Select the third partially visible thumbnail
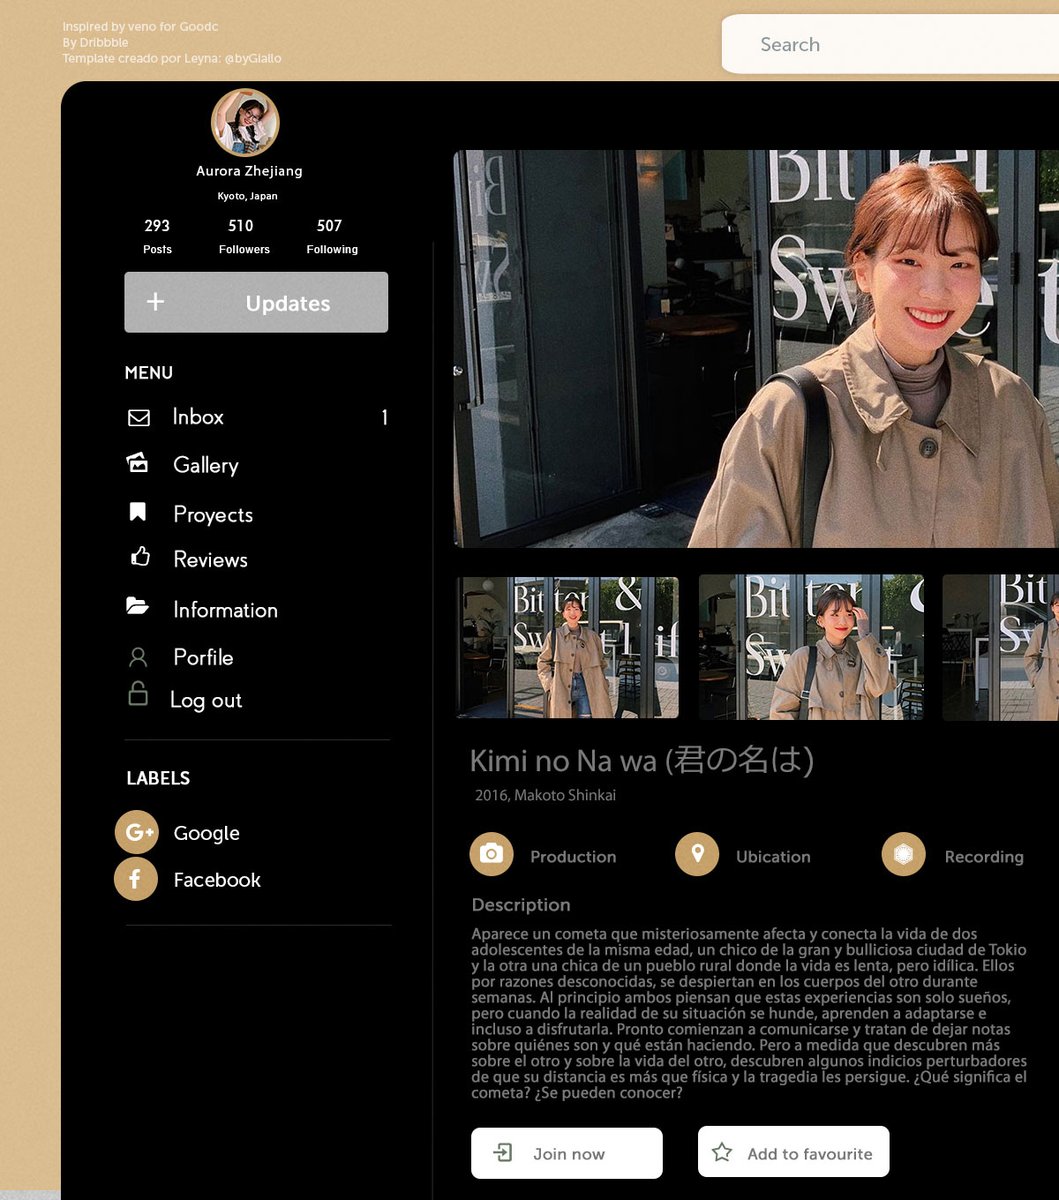Image resolution: width=1059 pixels, height=1200 pixels. [x=1000, y=647]
